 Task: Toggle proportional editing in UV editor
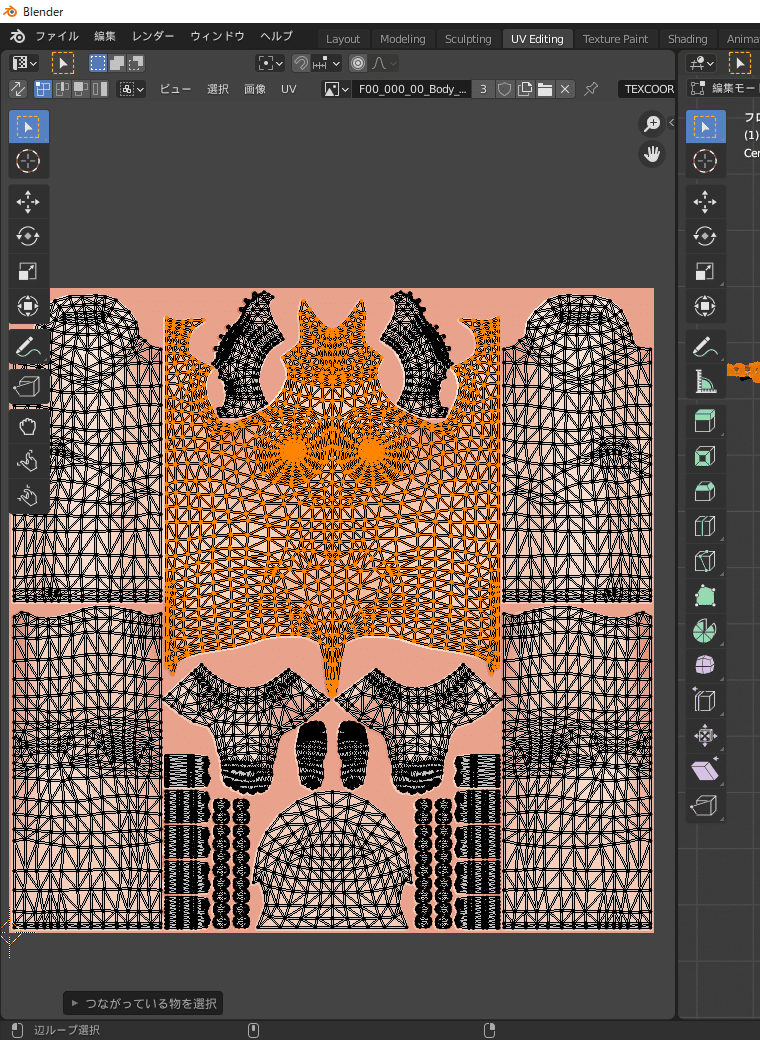[x=358, y=63]
